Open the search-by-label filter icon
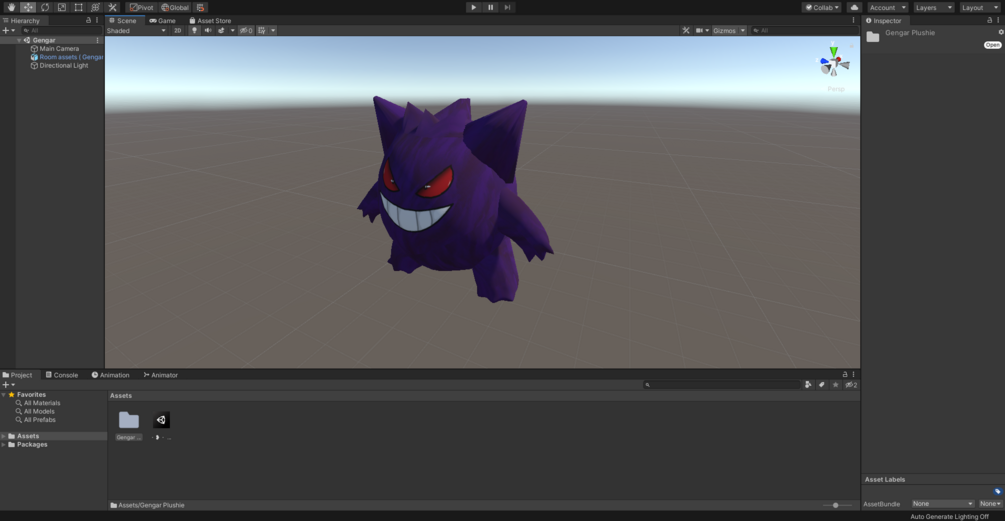The height and width of the screenshot is (521, 1005). point(822,385)
